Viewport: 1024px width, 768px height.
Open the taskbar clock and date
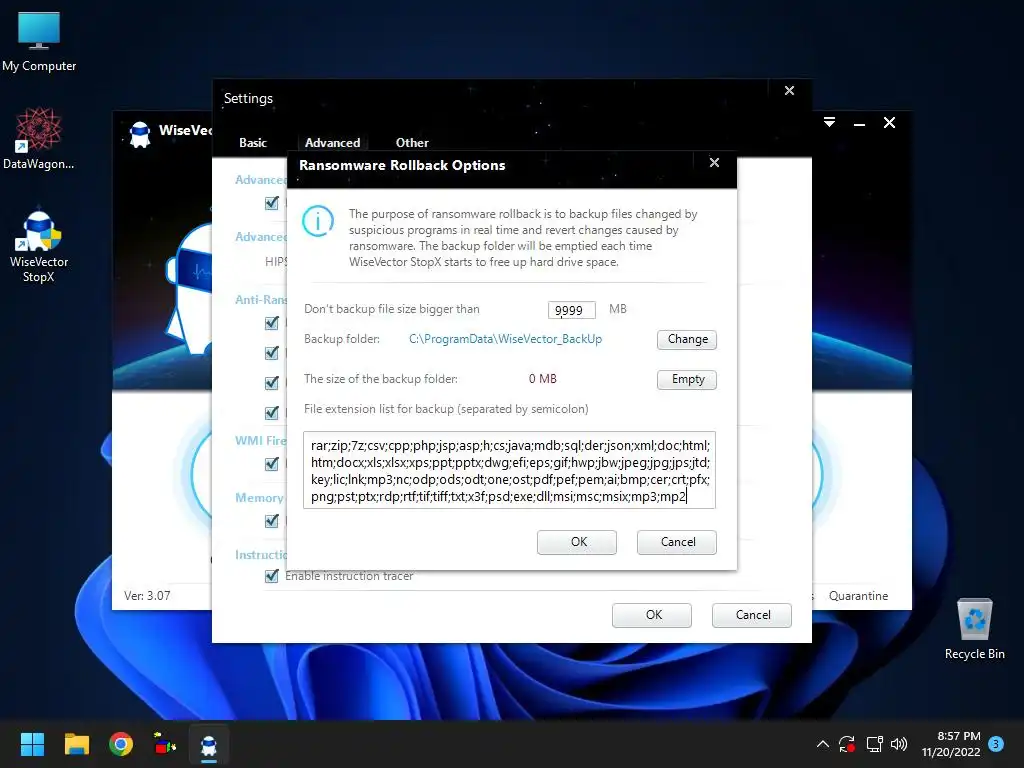point(951,744)
